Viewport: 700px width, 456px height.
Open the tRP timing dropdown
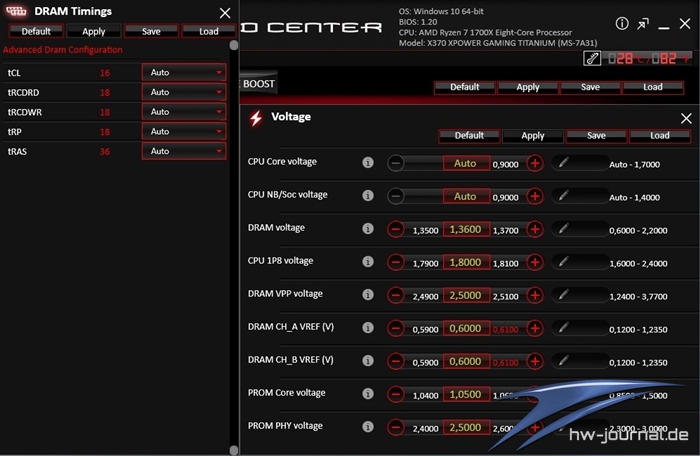click(x=184, y=131)
